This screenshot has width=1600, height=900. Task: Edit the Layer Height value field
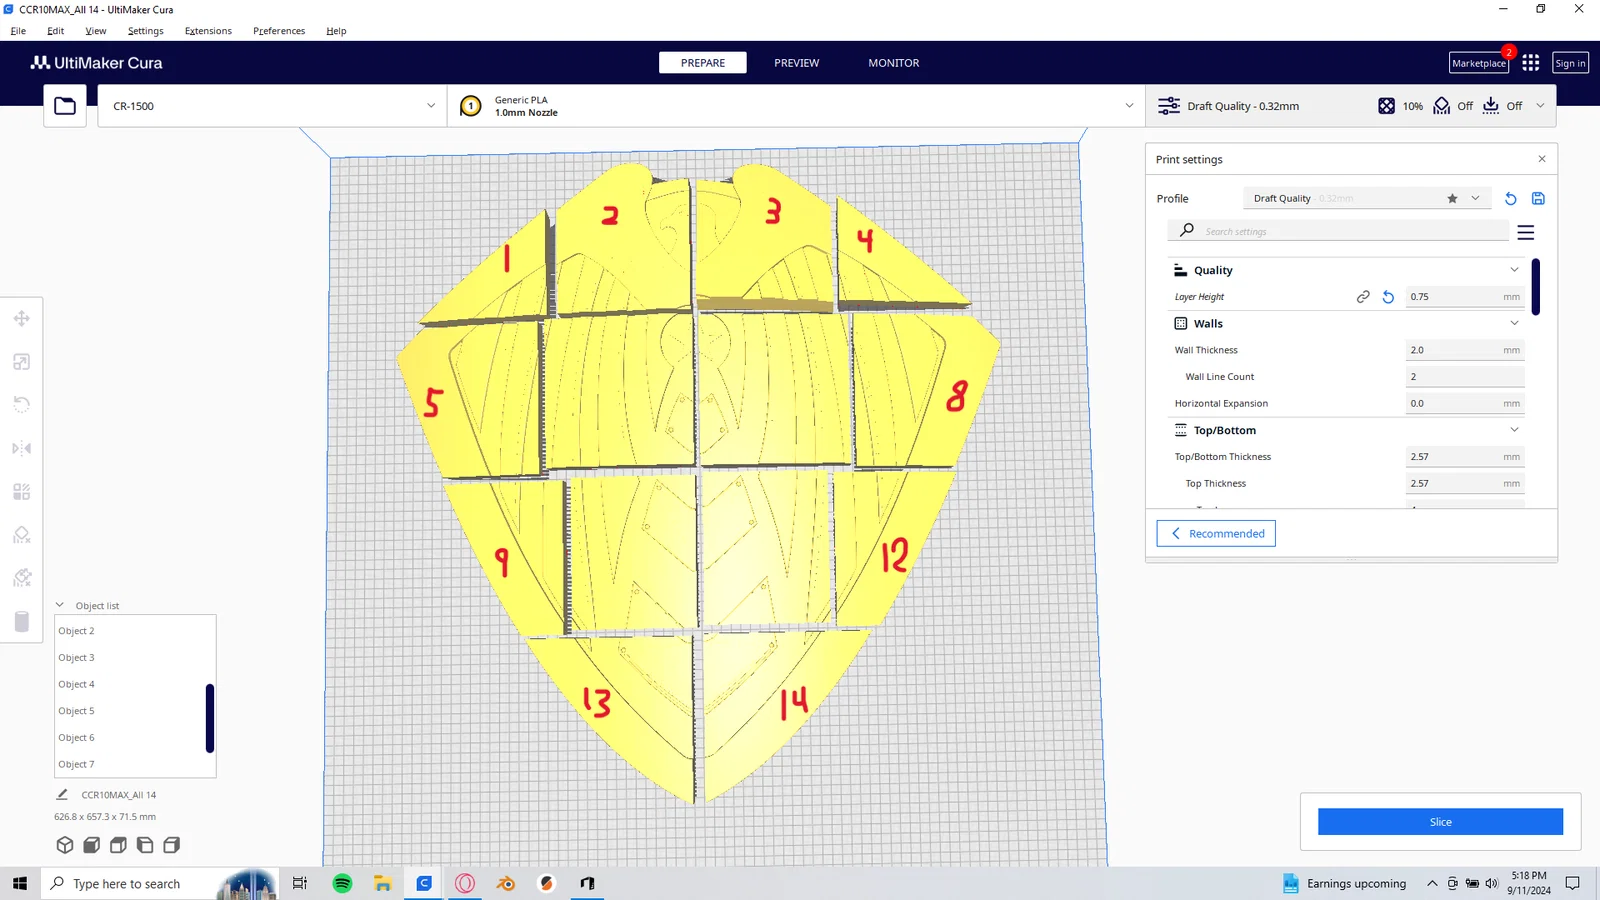coord(1465,297)
